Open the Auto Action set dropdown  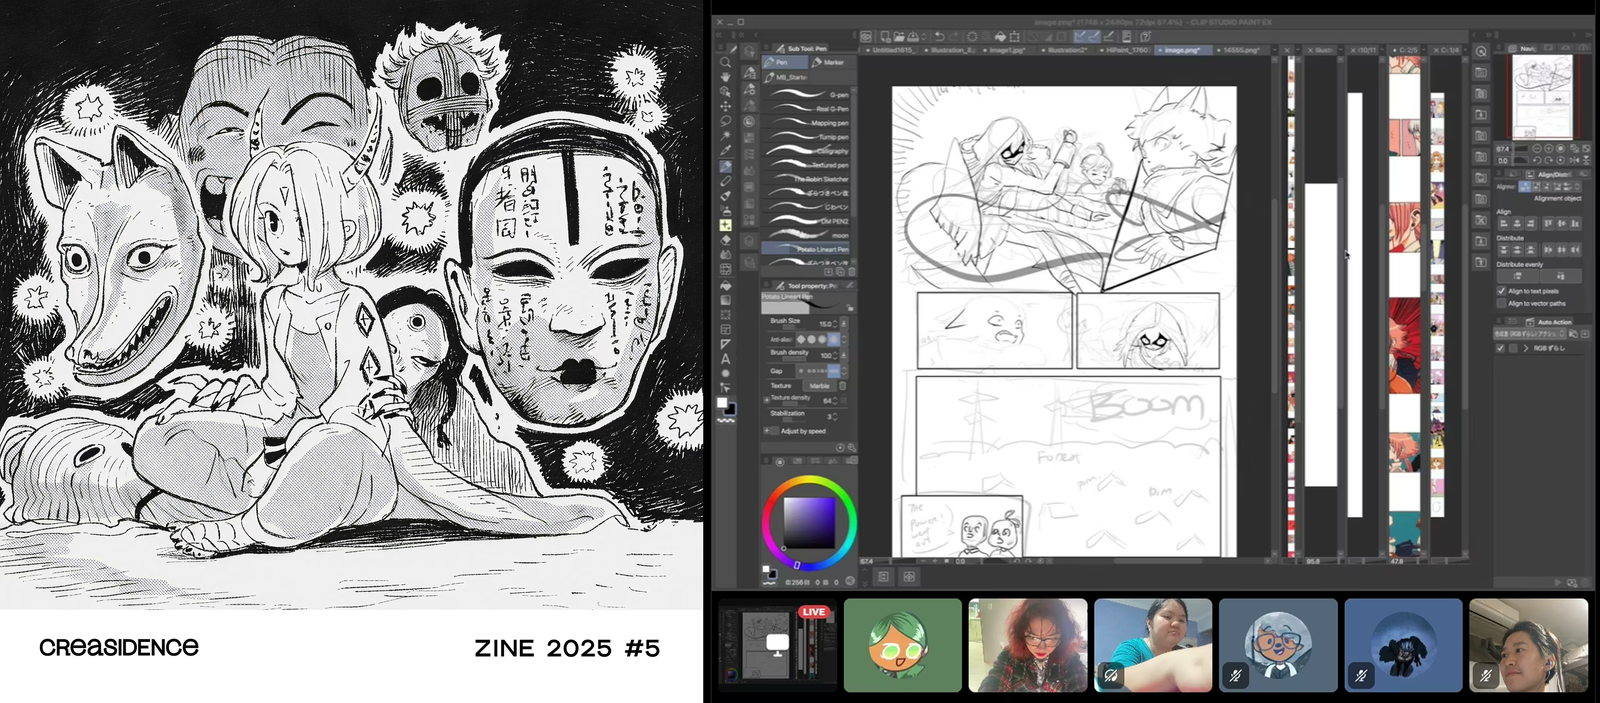pos(1530,334)
